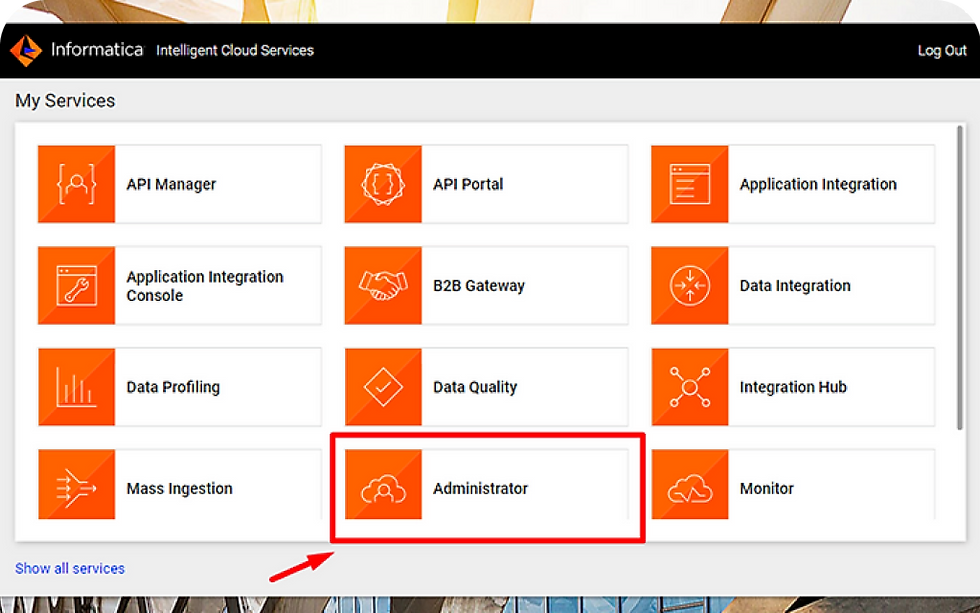Open the API Manager icon tile

click(76, 184)
